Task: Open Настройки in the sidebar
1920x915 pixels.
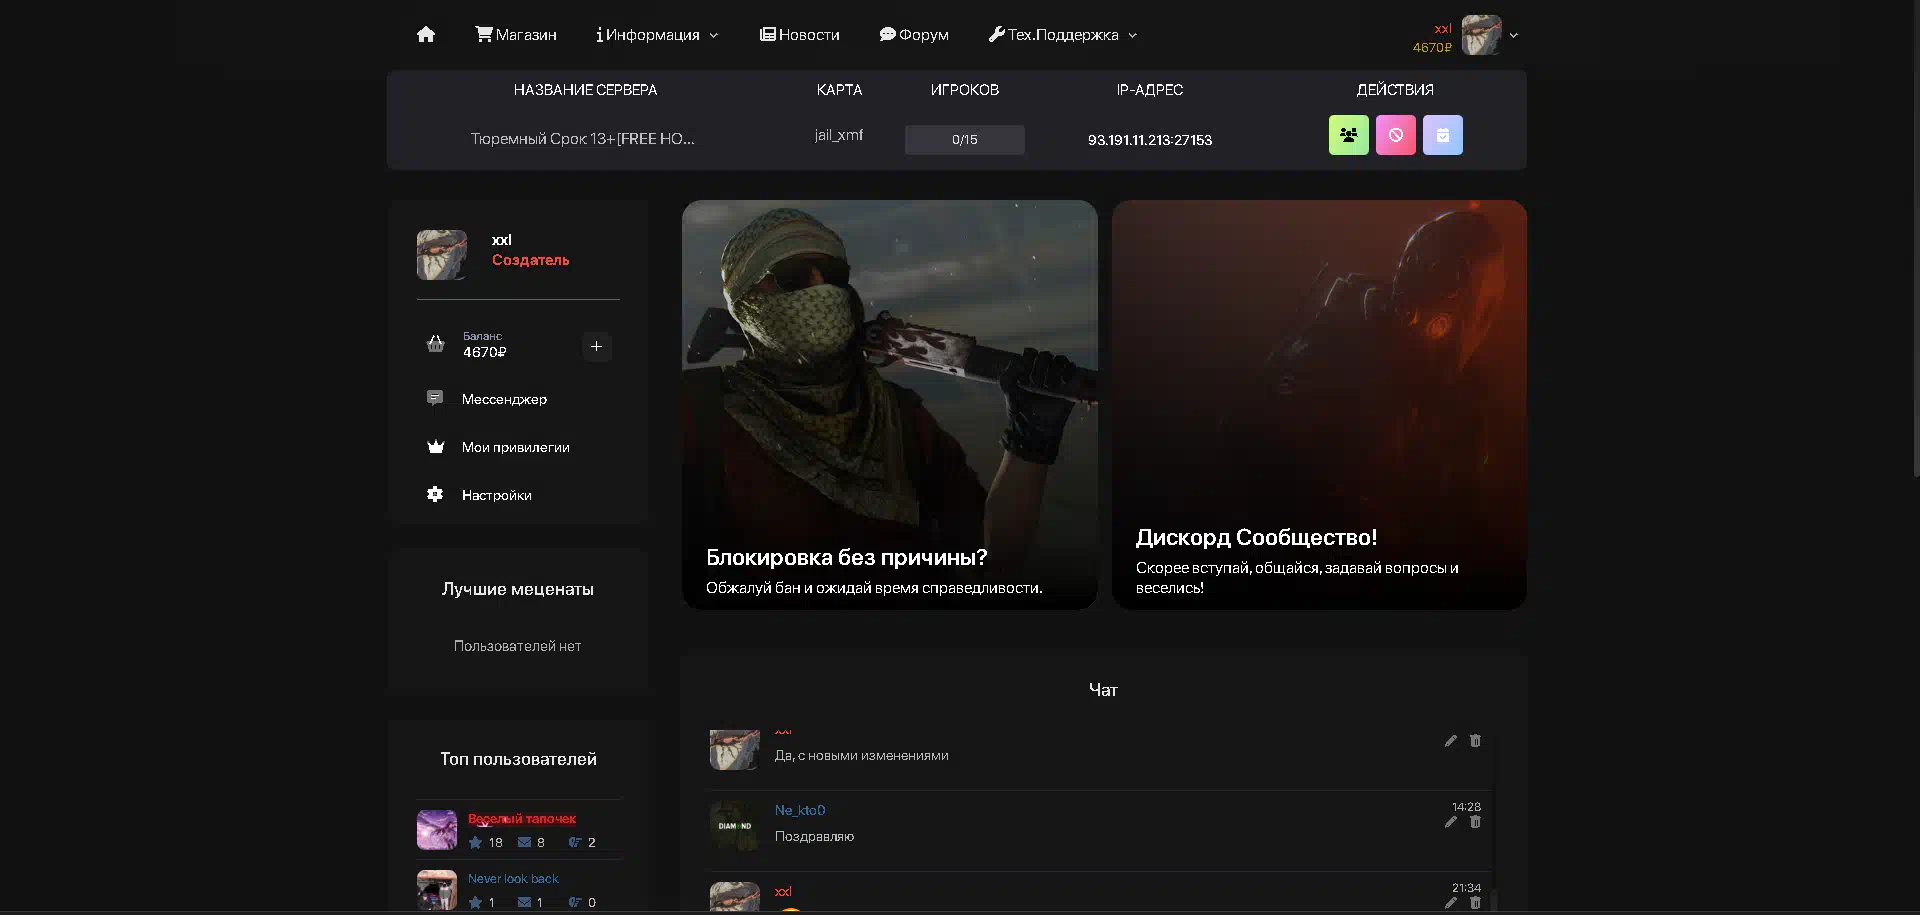Action: tap(496, 495)
